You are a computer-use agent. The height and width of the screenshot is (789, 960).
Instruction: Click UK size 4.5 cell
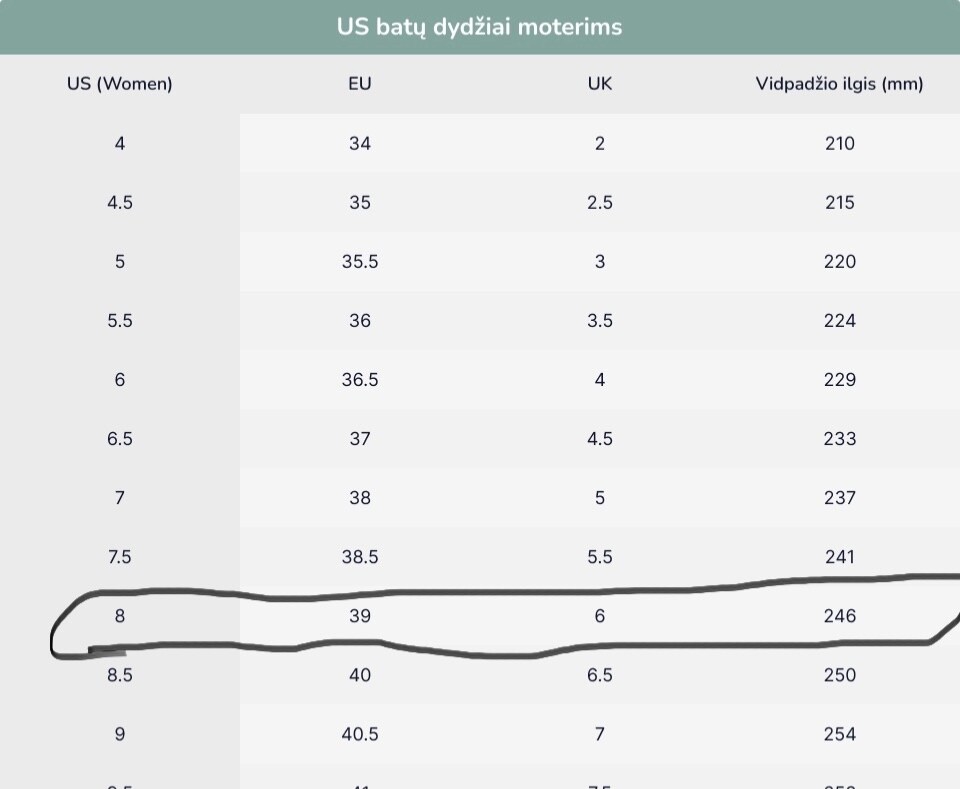click(x=600, y=439)
